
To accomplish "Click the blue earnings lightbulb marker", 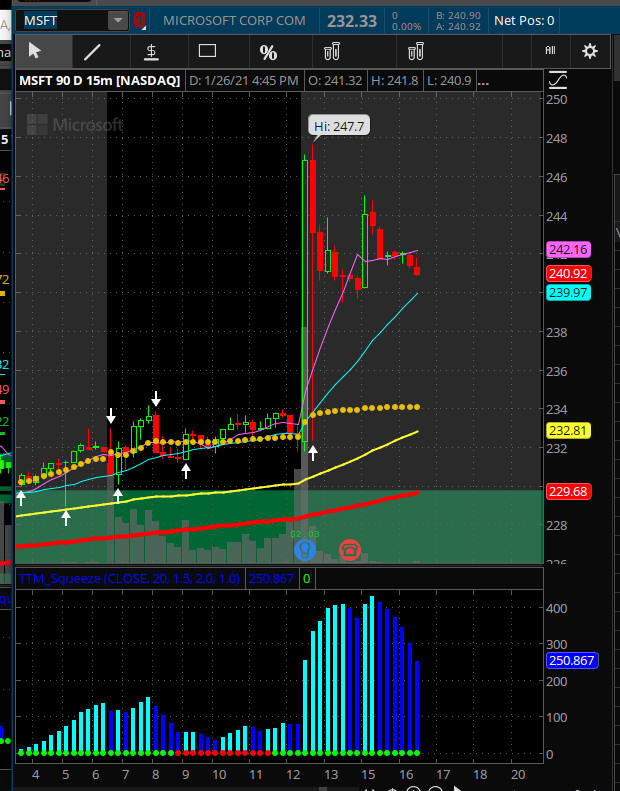I will pyautogui.click(x=307, y=549).
